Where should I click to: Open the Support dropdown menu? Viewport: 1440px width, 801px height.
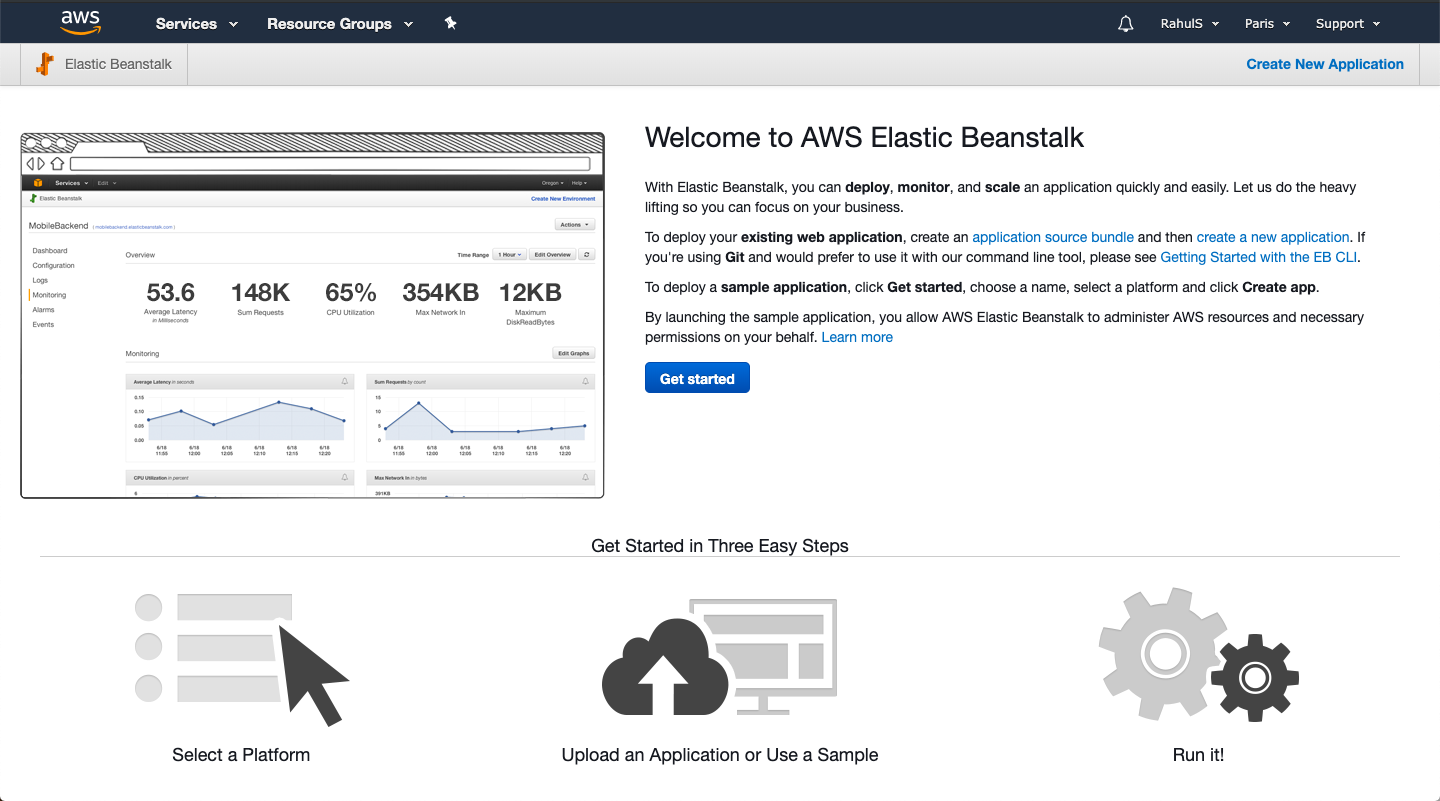[1347, 24]
